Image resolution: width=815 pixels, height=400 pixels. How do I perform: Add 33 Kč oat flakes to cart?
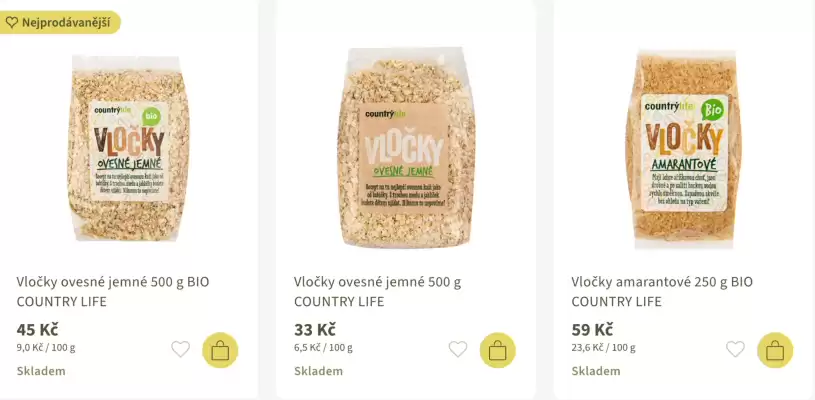click(498, 350)
